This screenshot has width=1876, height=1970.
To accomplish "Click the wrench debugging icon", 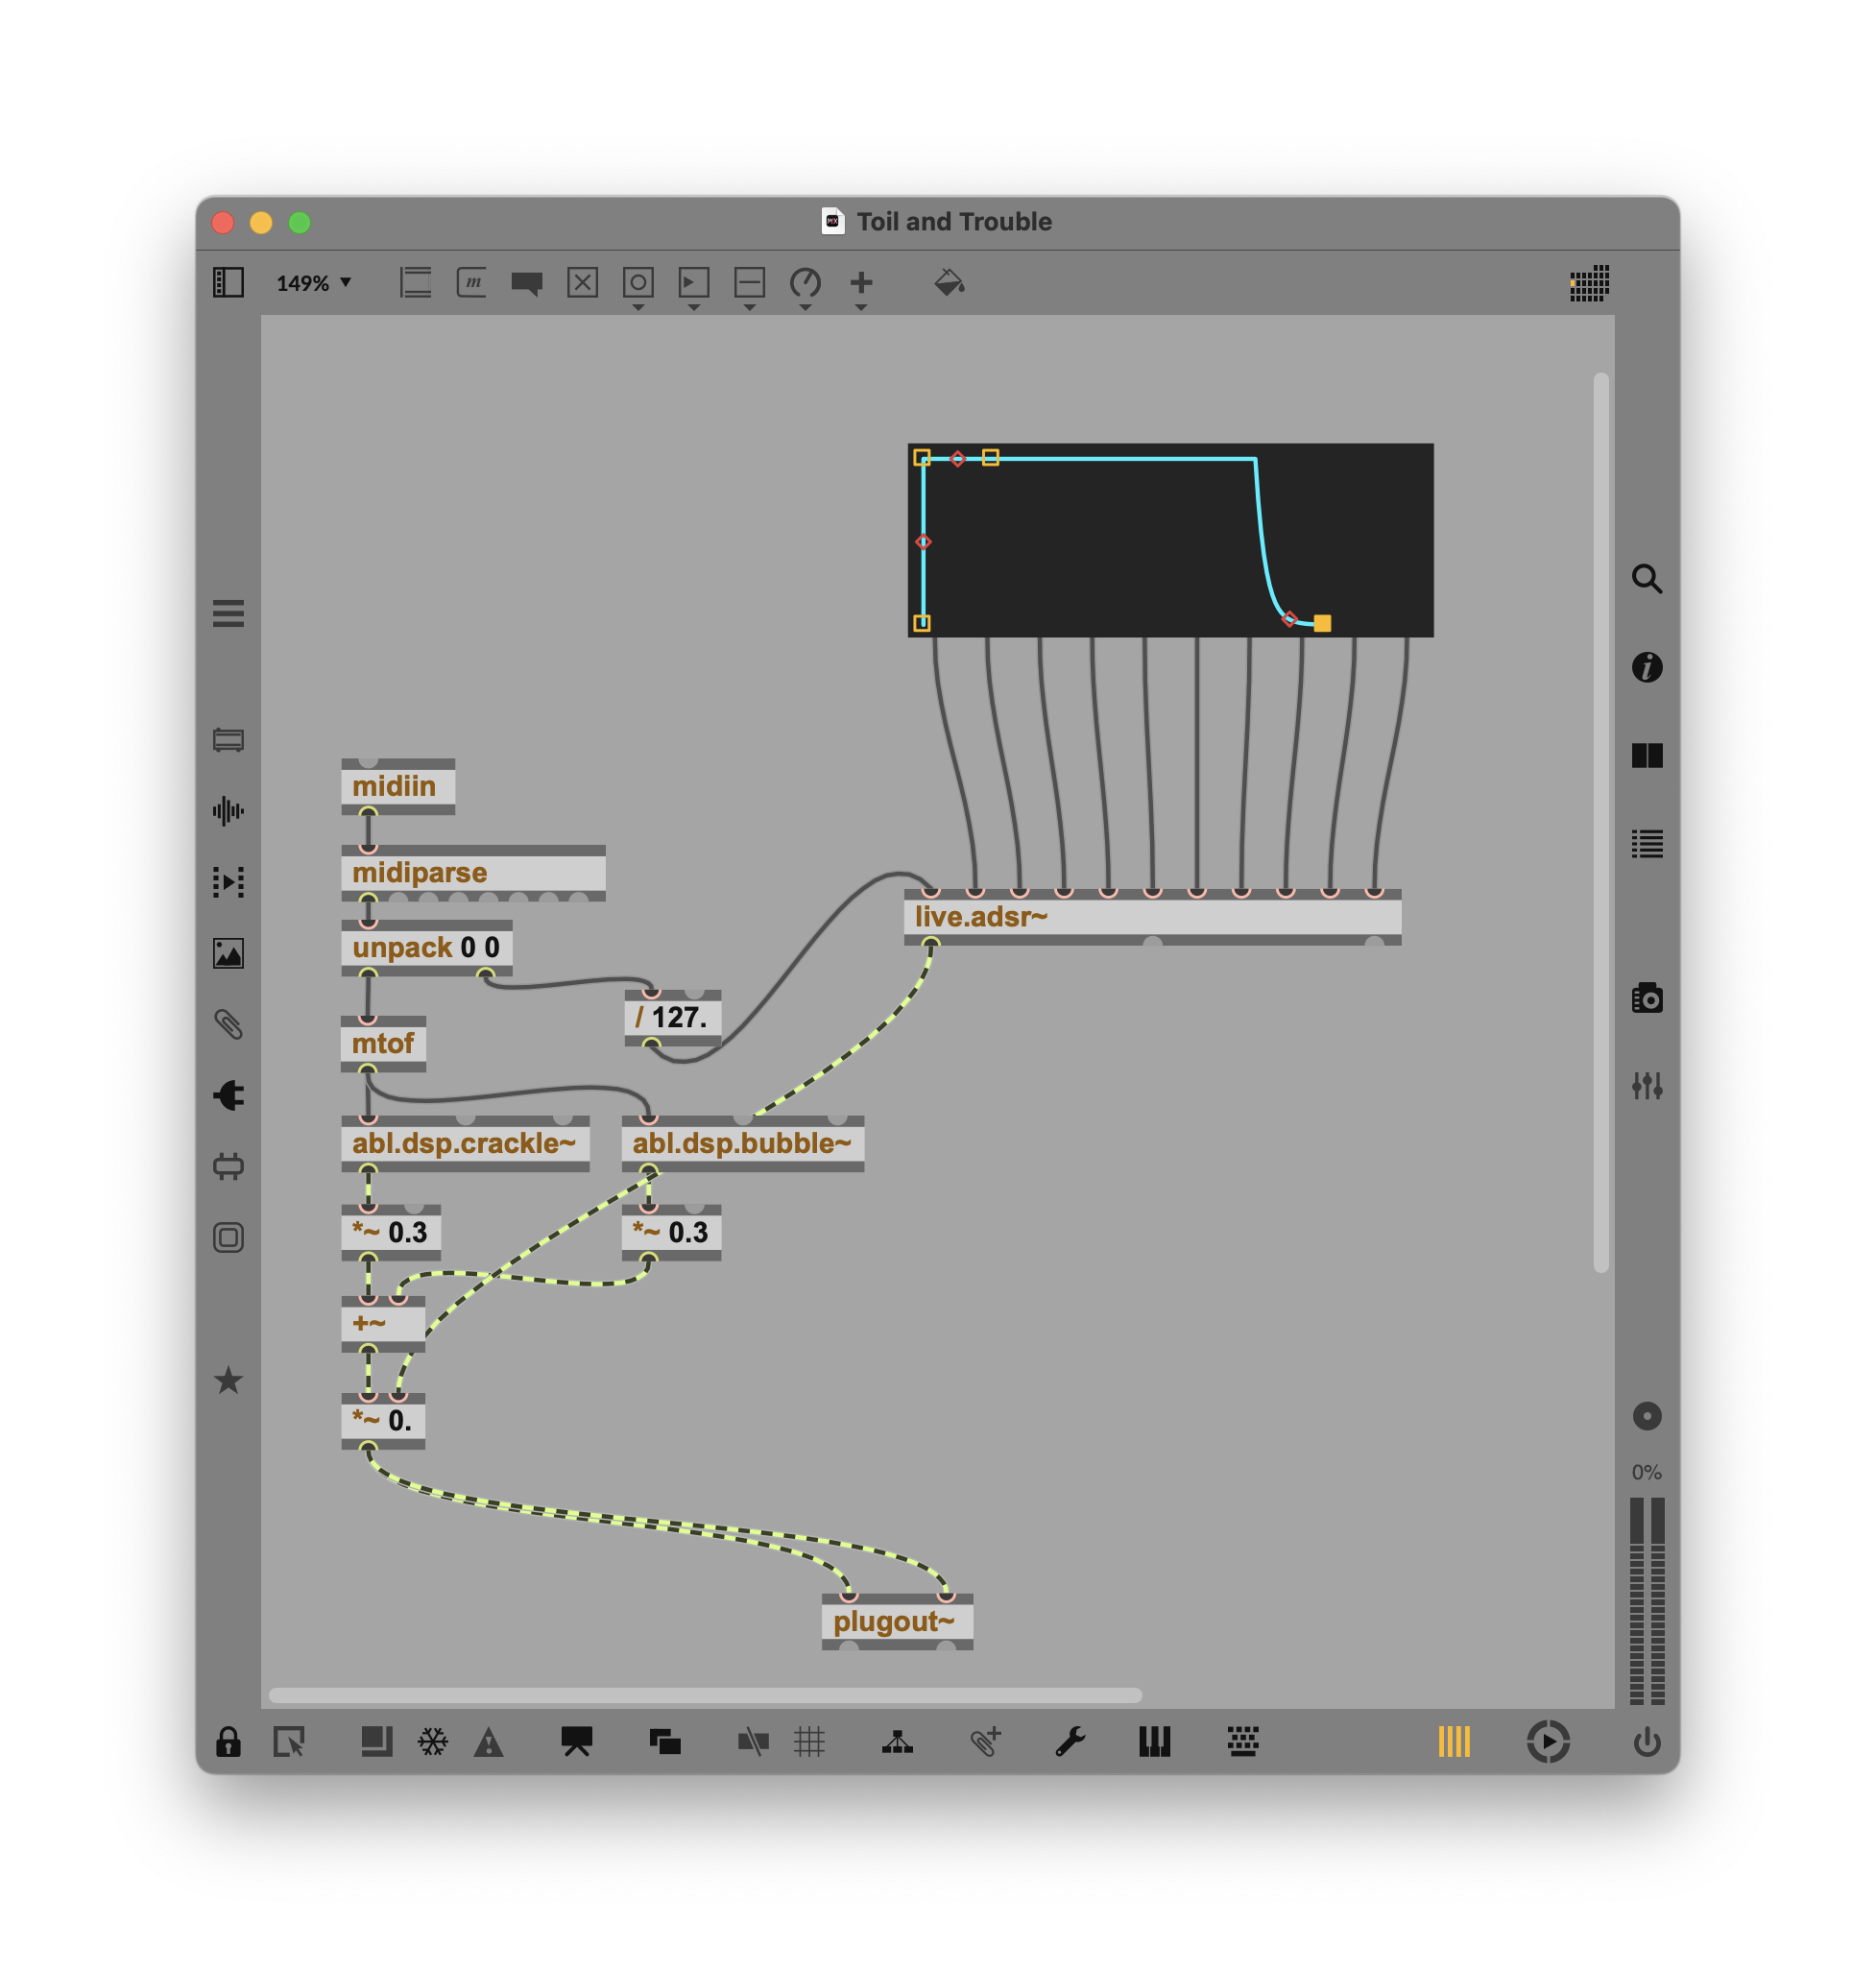I will [1070, 1742].
